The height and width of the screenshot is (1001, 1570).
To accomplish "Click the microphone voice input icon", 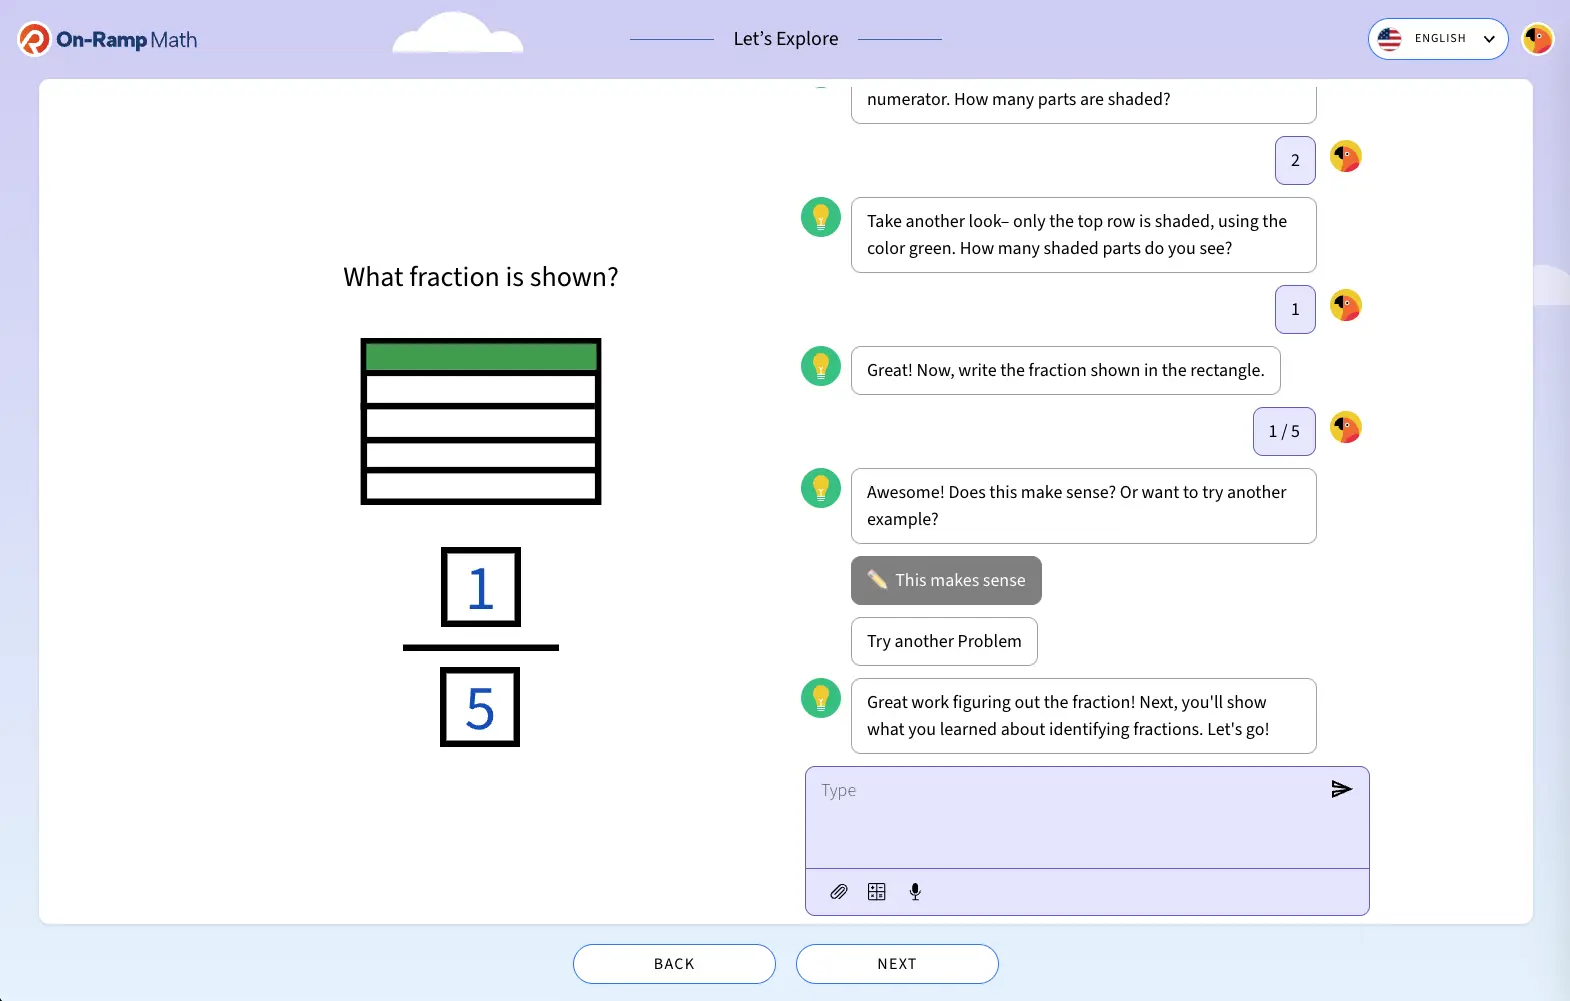I will (915, 892).
